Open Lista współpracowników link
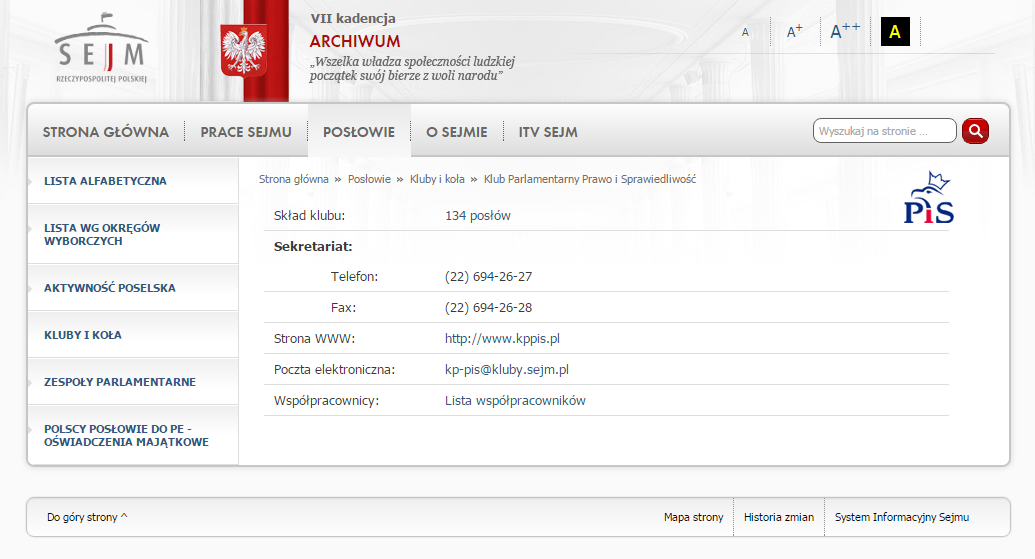This screenshot has width=1035, height=559. 515,401
